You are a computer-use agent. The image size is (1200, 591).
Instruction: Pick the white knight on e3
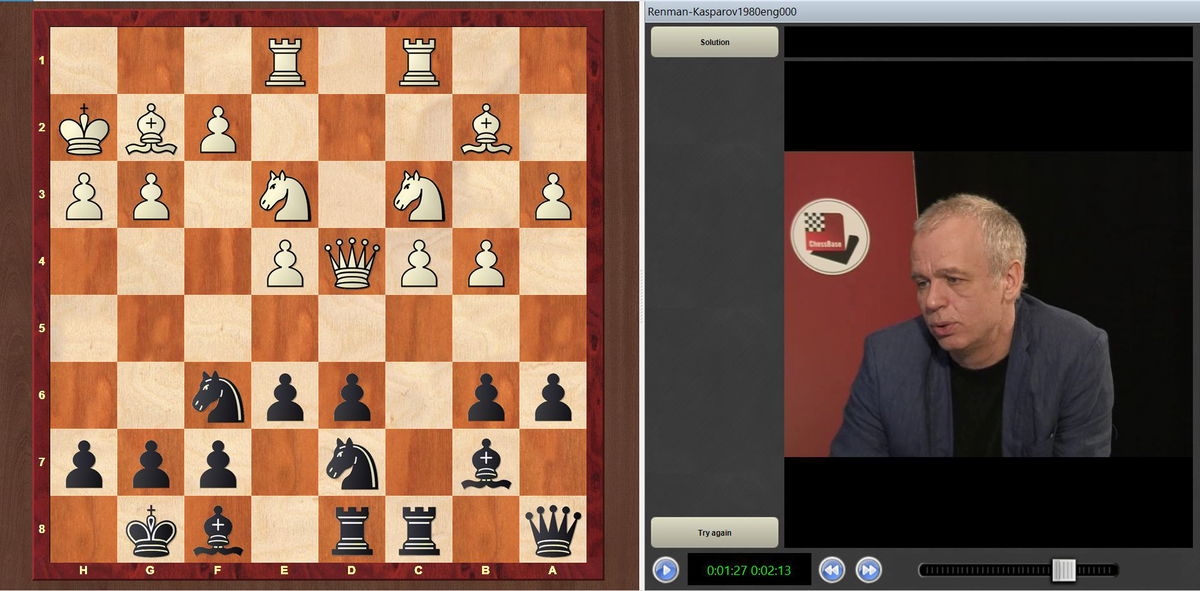(285, 195)
